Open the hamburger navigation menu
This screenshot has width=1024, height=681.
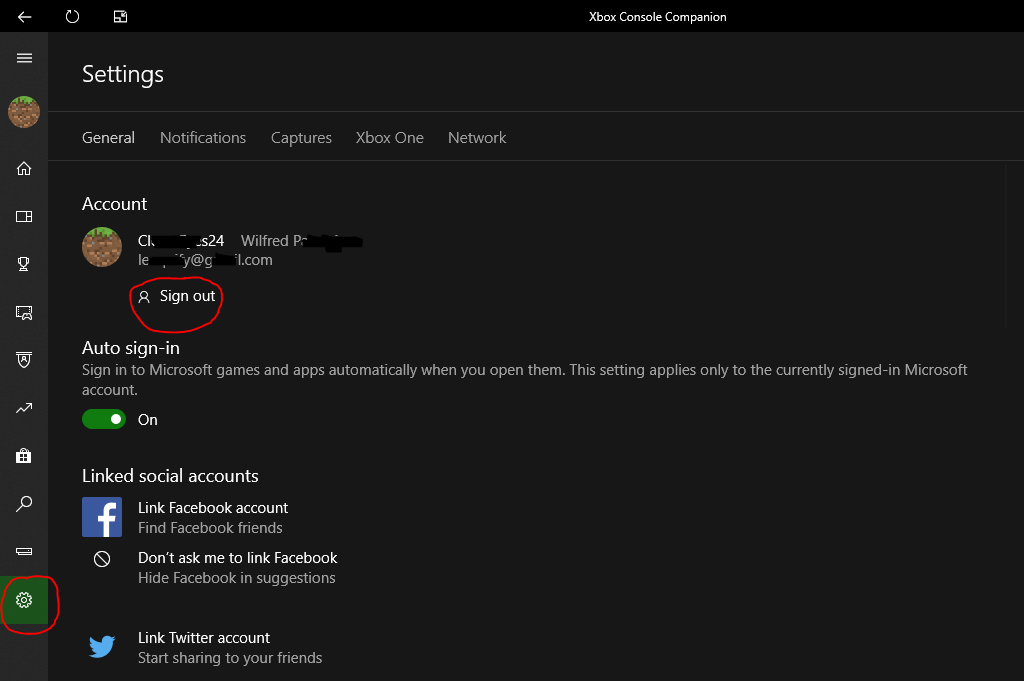(24, 58)
